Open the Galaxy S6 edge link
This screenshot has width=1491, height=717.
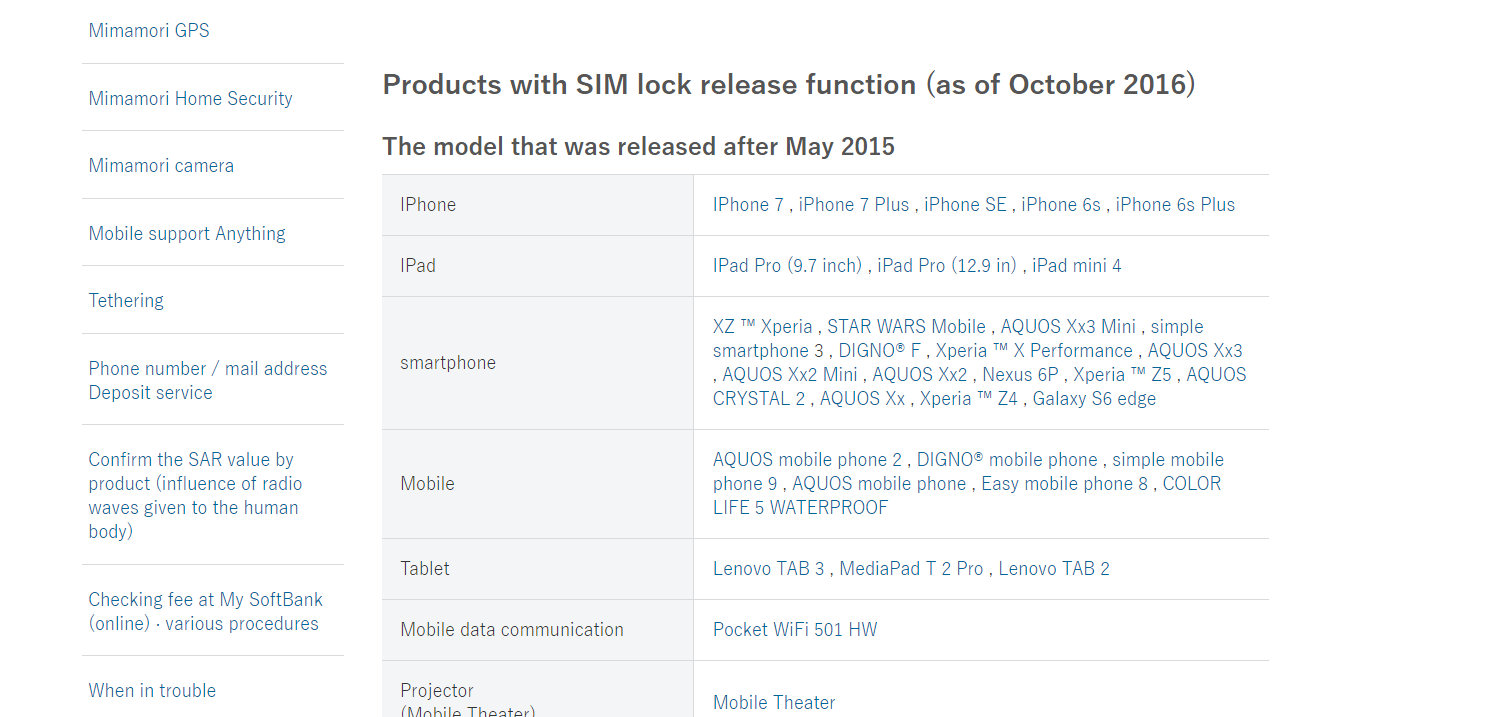[x=1094, y=399]
